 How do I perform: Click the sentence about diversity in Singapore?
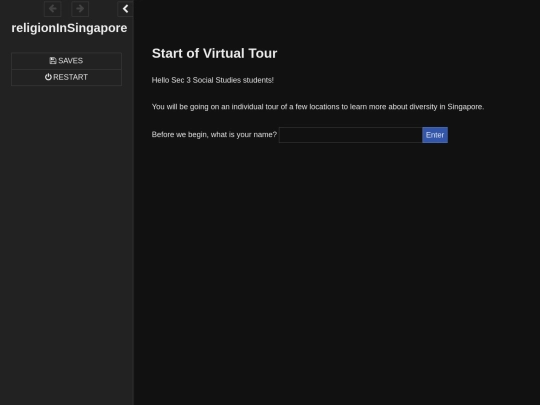point(318,107)
